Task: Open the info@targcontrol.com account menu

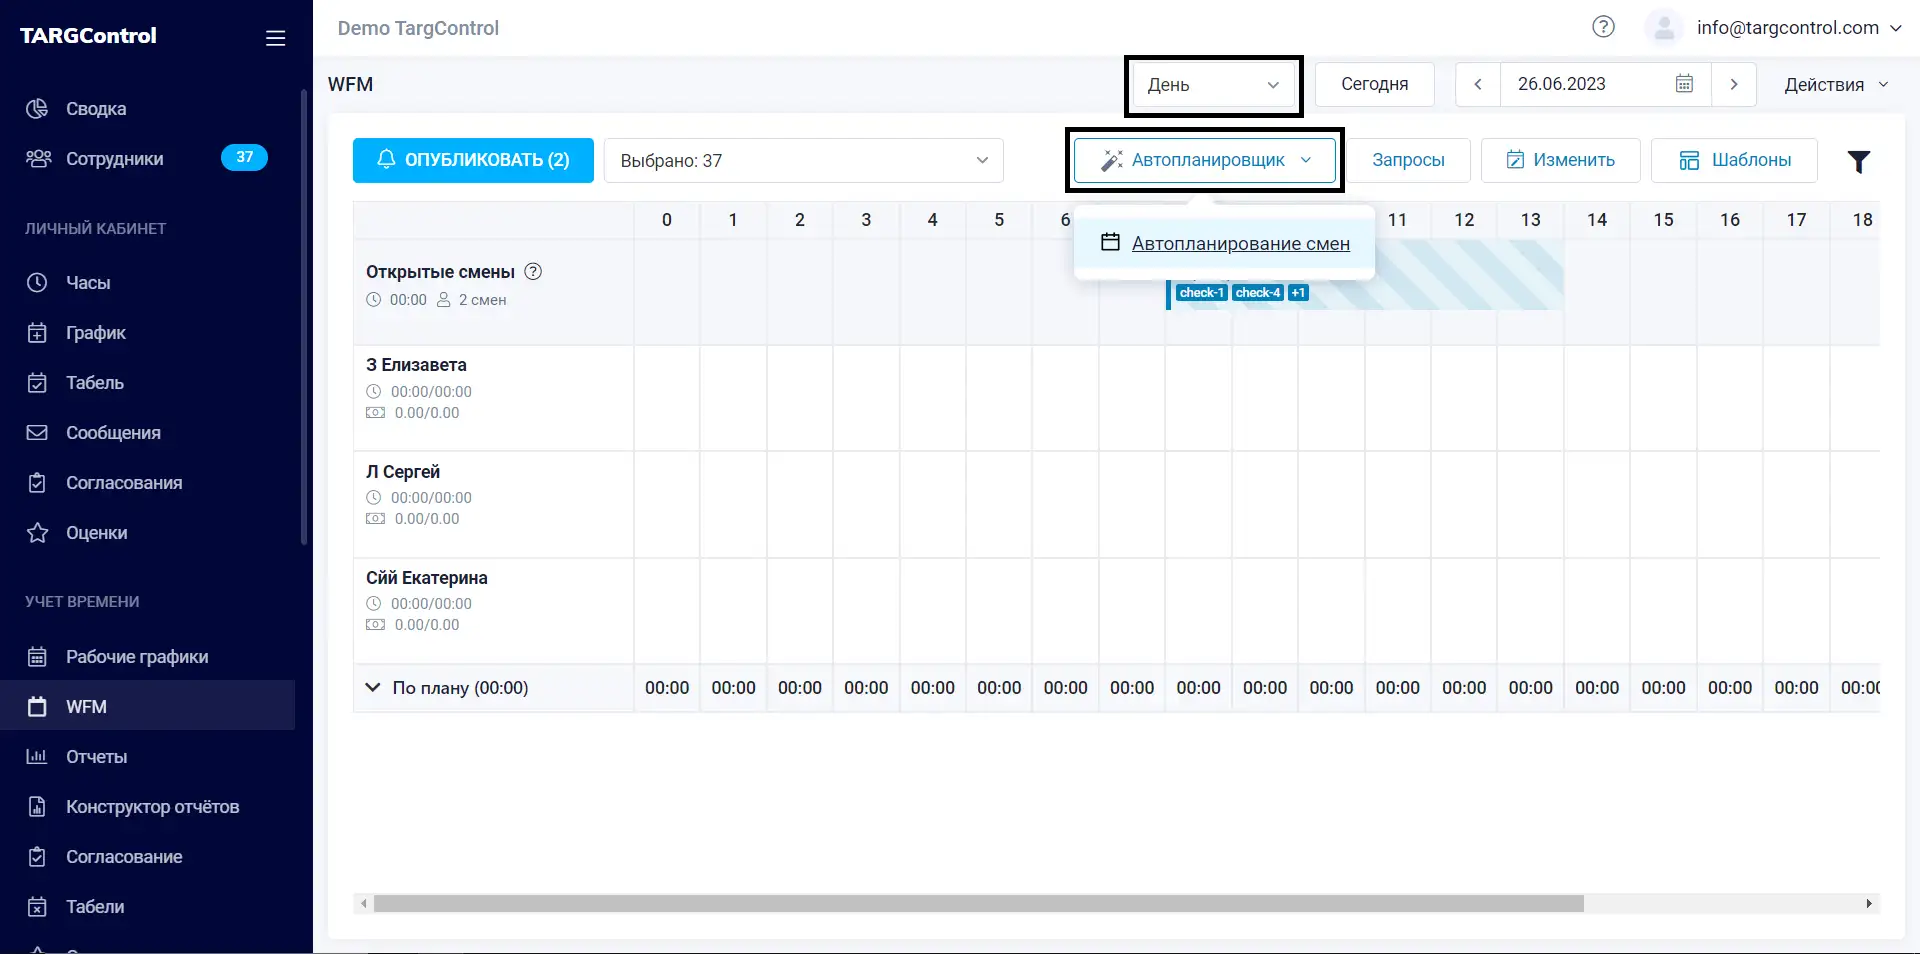Action: pos(1799,28)
